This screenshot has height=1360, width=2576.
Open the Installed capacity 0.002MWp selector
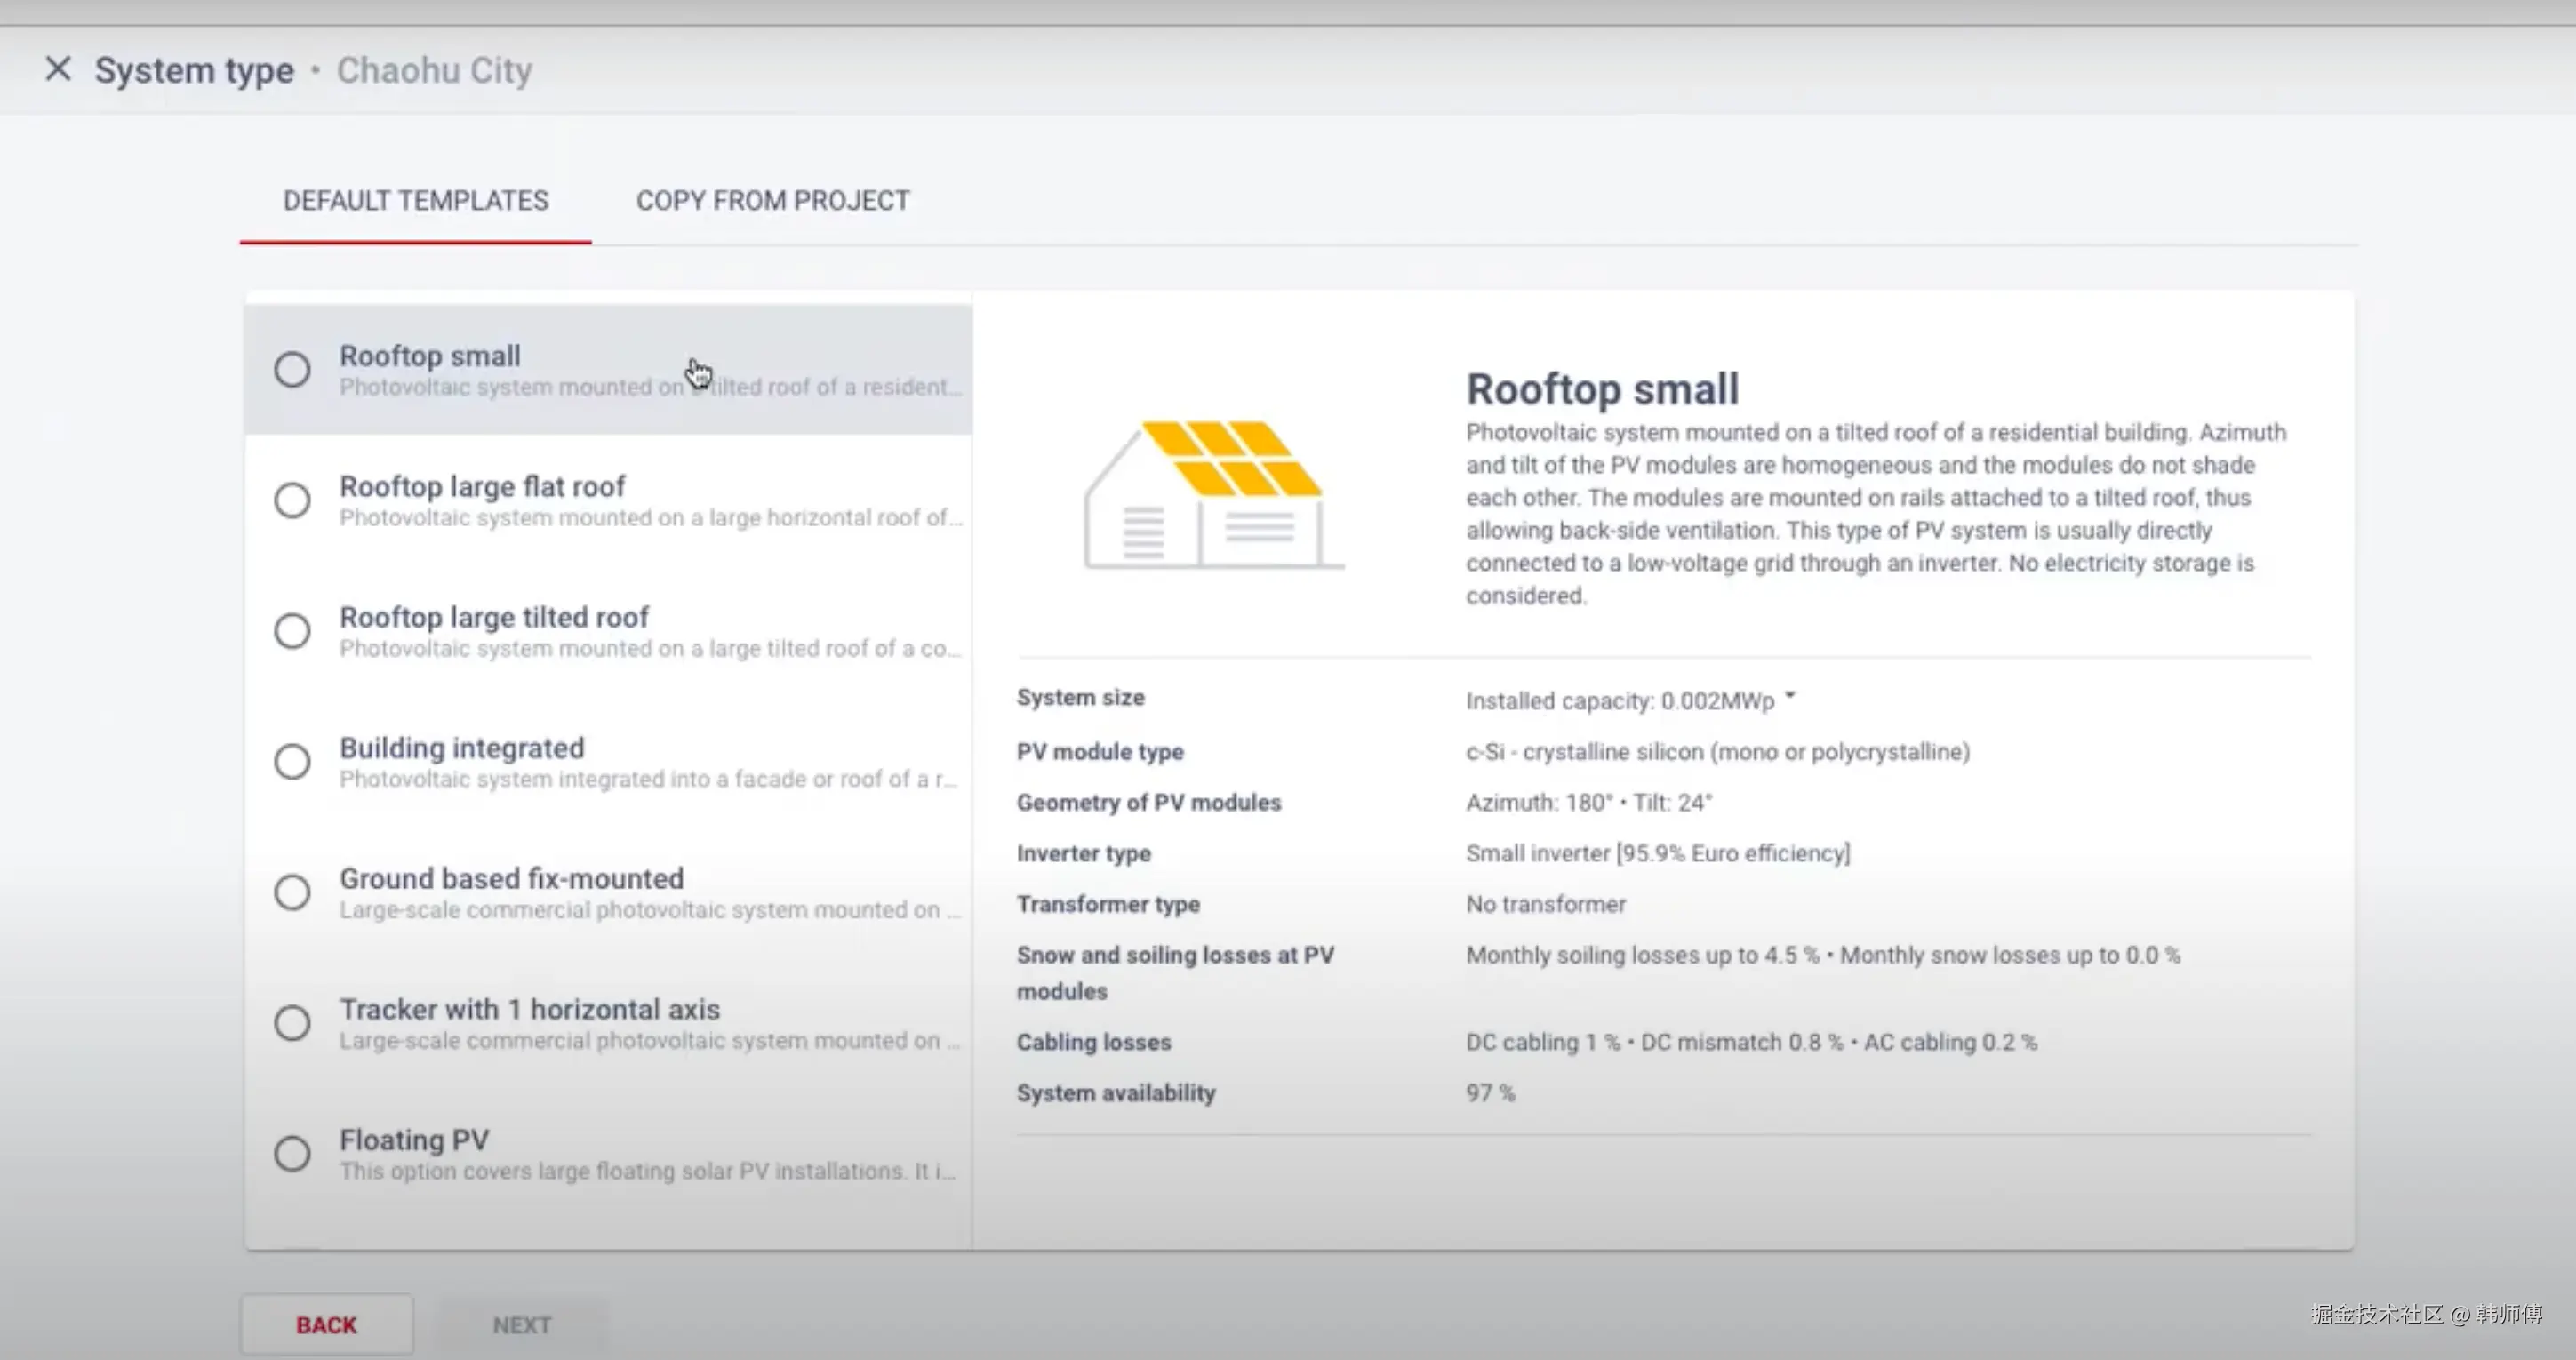point(1619,701)
